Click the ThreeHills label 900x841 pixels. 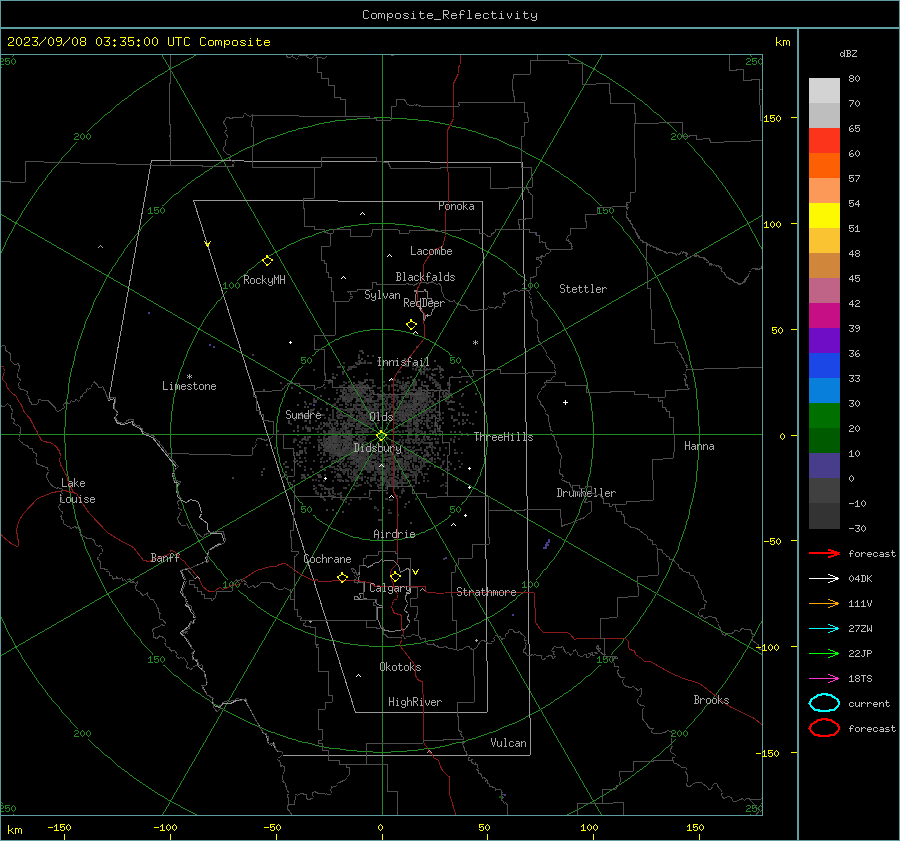point(503,437)
